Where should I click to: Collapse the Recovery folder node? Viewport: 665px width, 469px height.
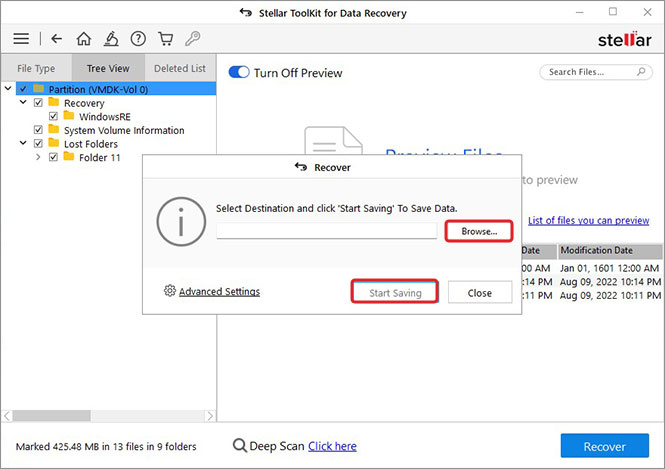[23, 102]
